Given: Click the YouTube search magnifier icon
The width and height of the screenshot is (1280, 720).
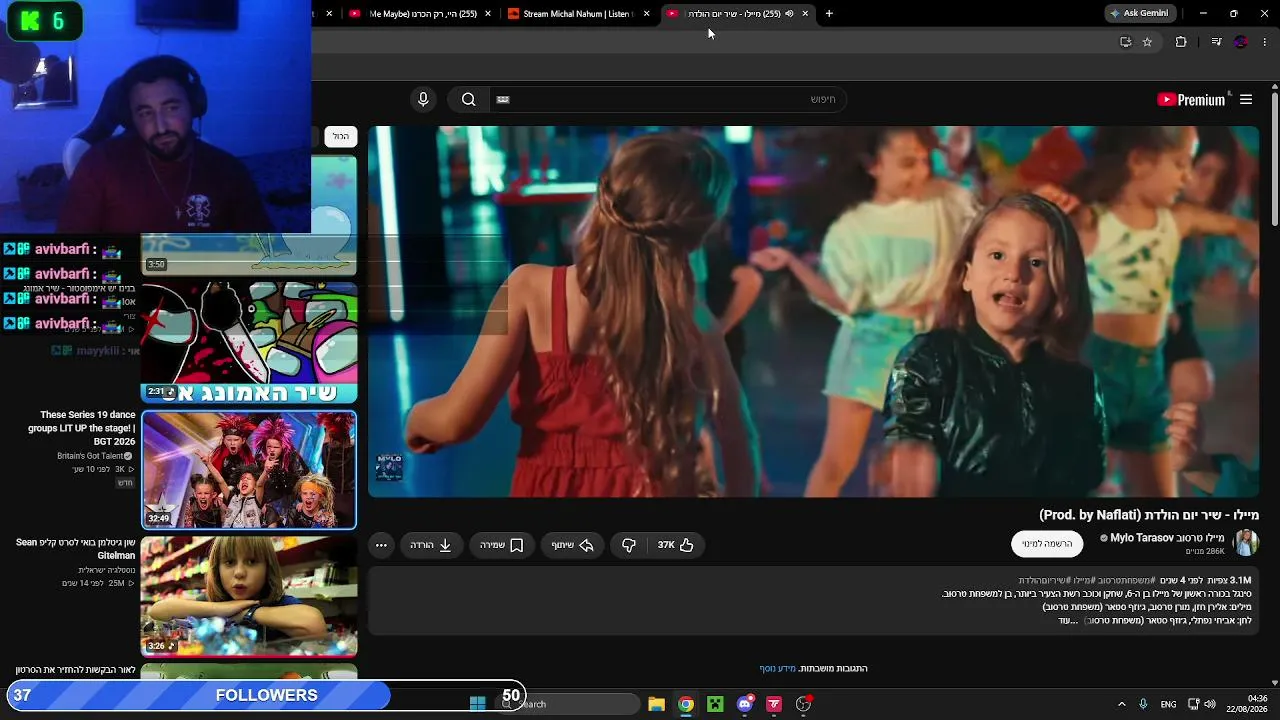Looking at the screenshot, I should click(x=468, y=99).
